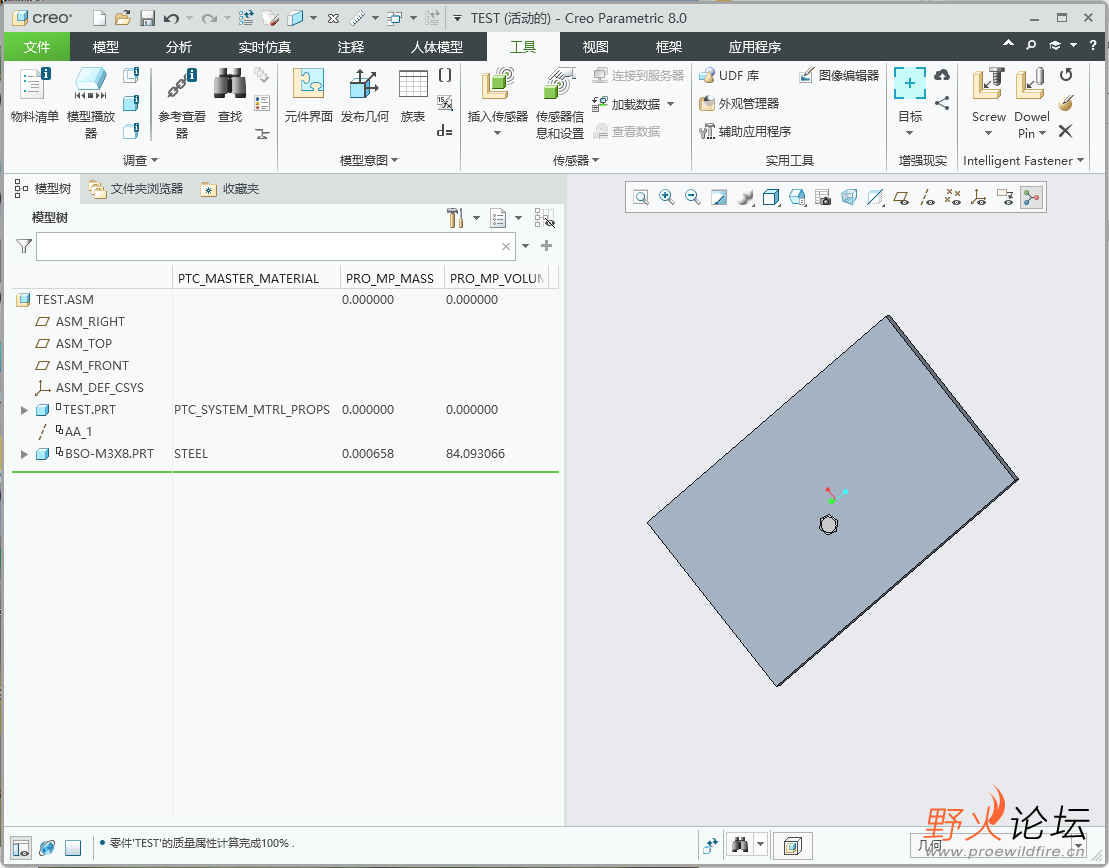Screen dimensions: 1109x868
Task: Click the cloud upload icon in 增强现实
Action: coord(942,75)
